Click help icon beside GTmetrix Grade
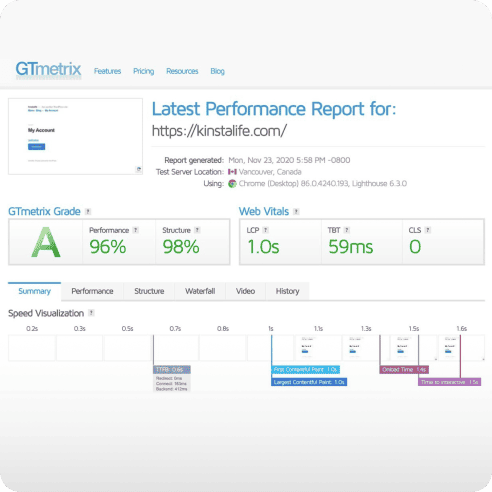Viewport: 492px width, 492px height. (x=88, y=211)
